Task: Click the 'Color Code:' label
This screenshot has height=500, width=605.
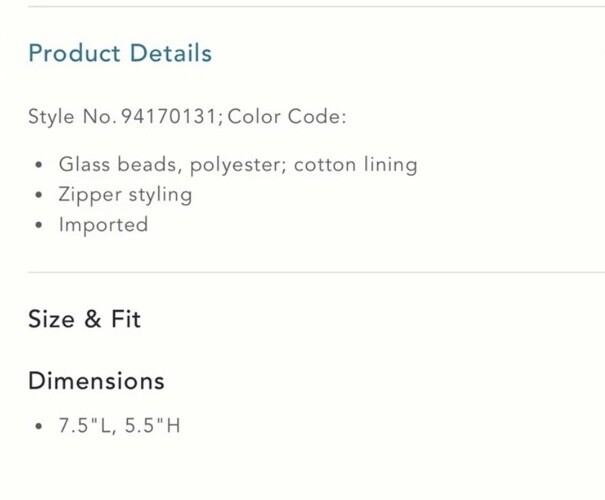Action: (x=287, y=116)
